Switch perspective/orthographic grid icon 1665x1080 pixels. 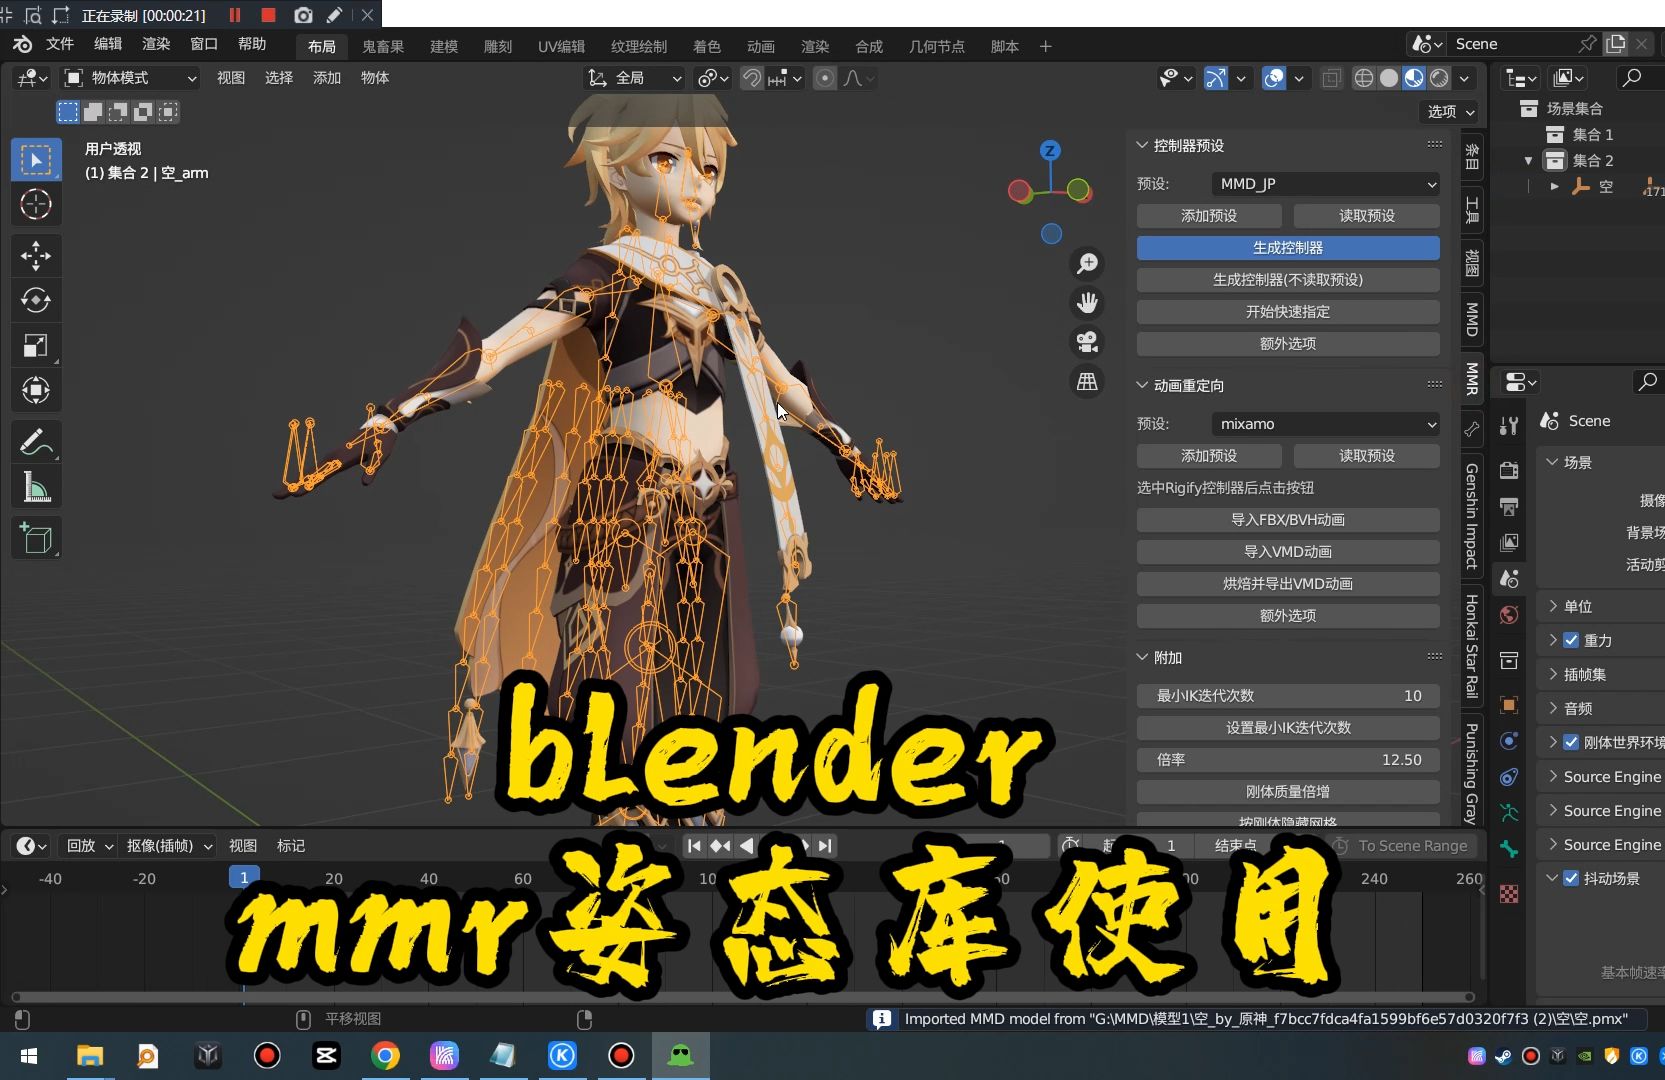pos(1087,382)
